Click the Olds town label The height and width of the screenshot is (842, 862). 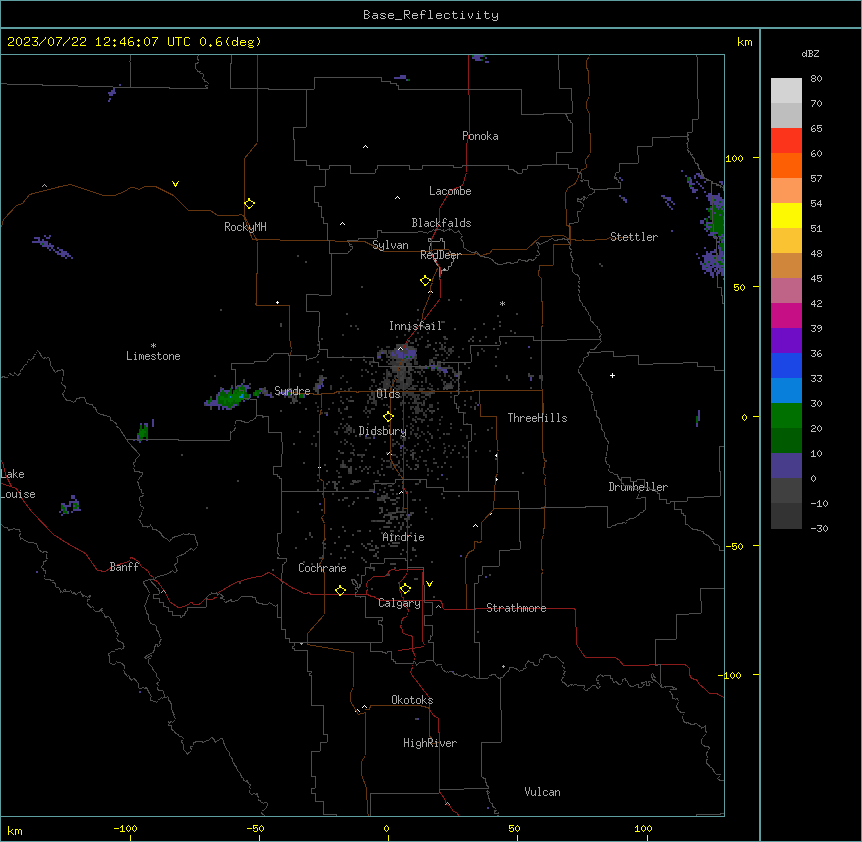tap(388, 394)
